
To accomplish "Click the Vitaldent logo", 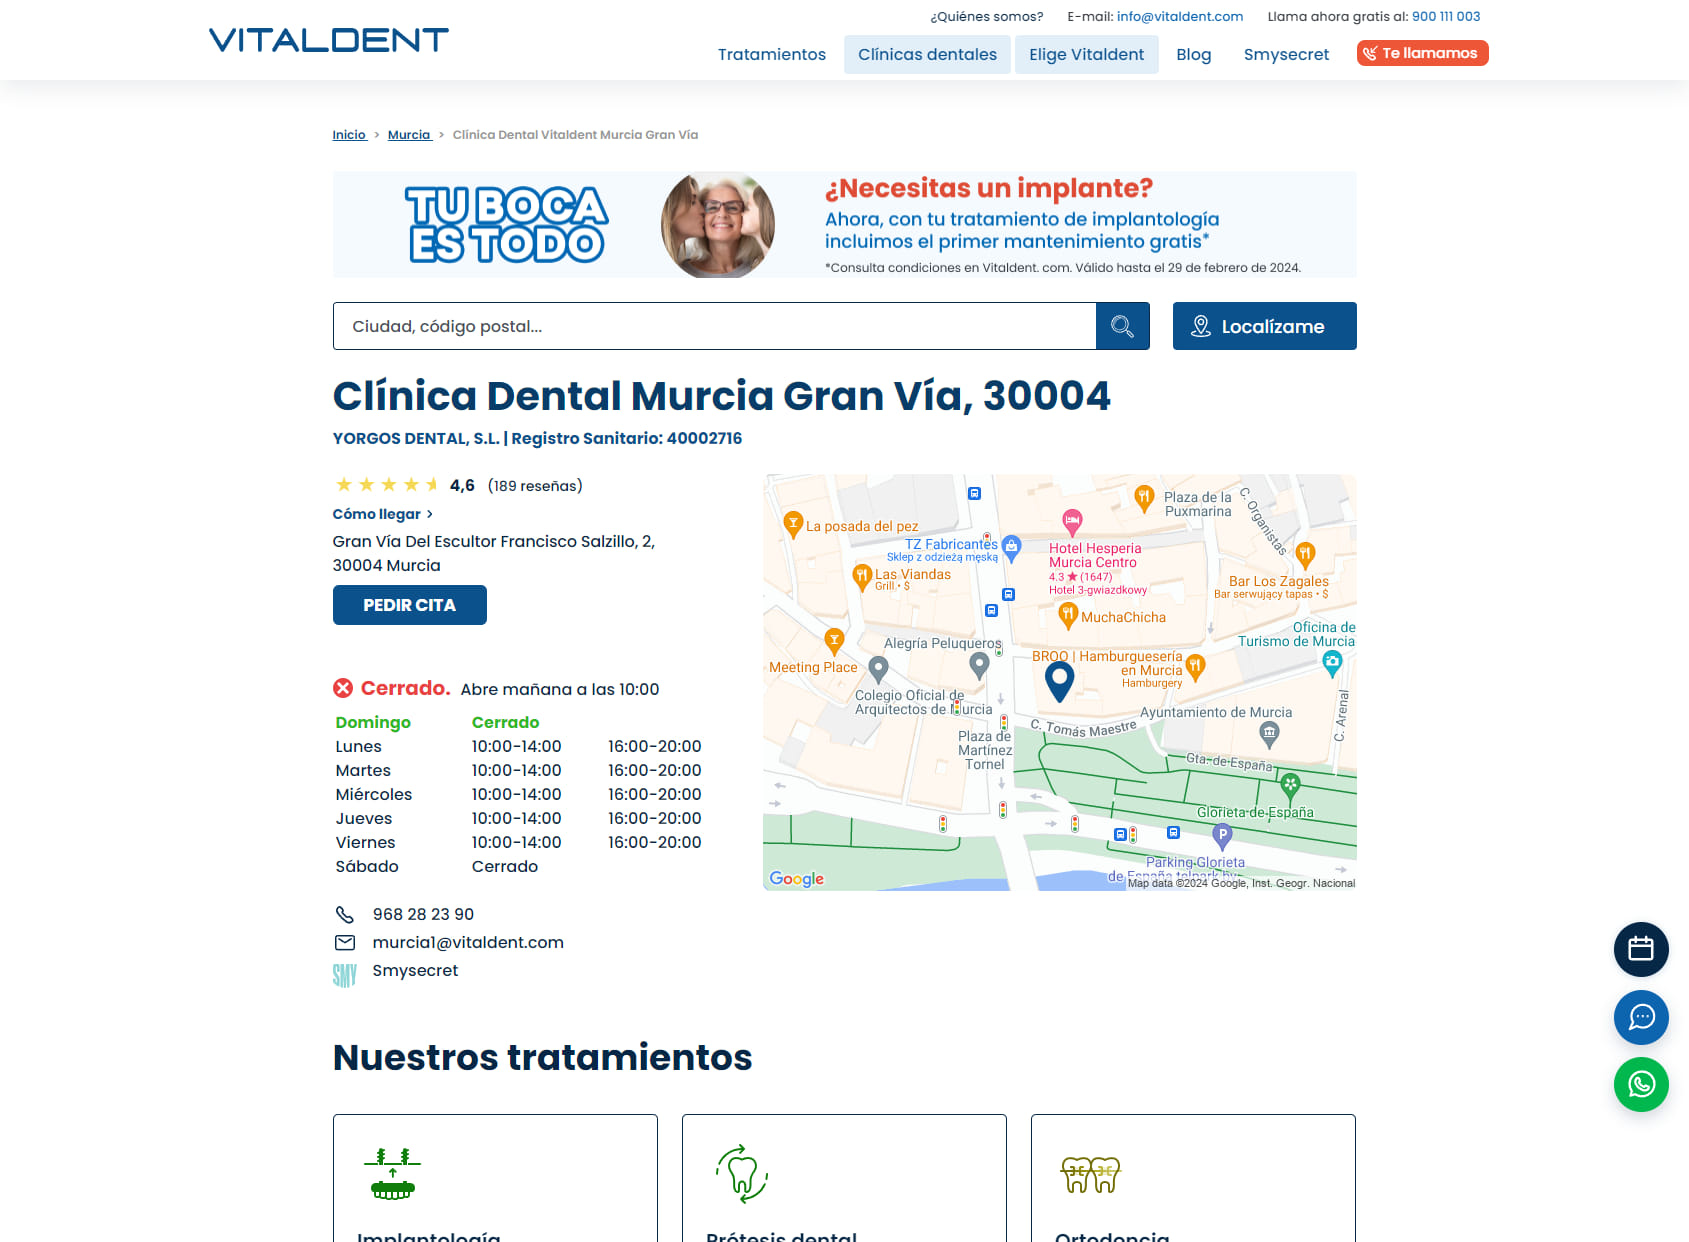I will [328, 40].
